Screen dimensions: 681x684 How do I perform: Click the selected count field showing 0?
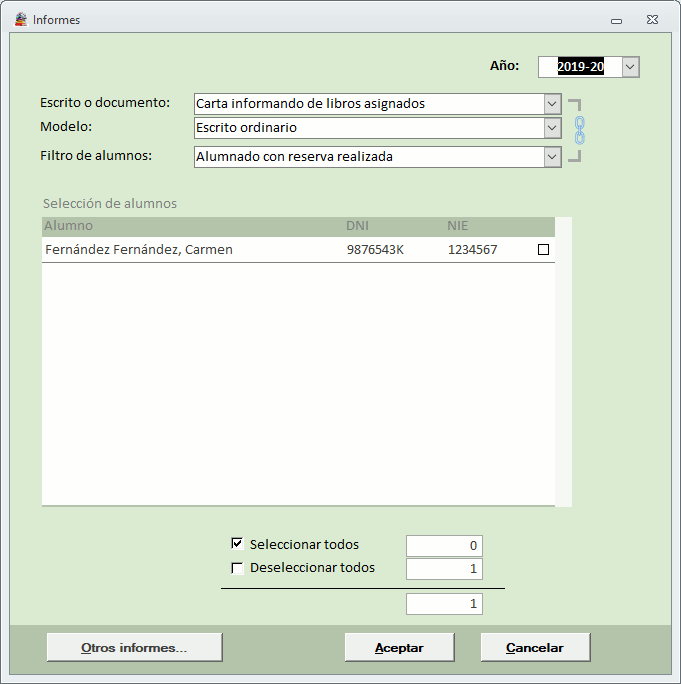click(x=444, y=545)
